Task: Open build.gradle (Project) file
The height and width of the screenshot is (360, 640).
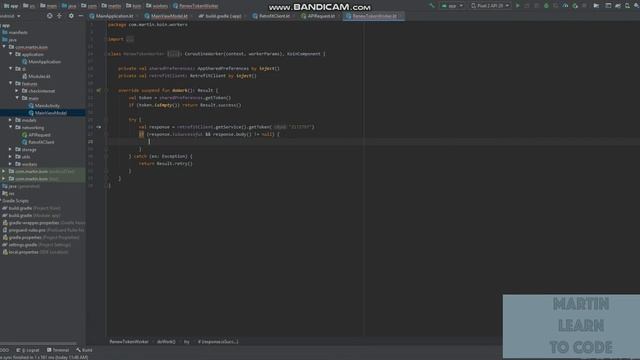Action: pyautogui.click(x=31, y=208)
